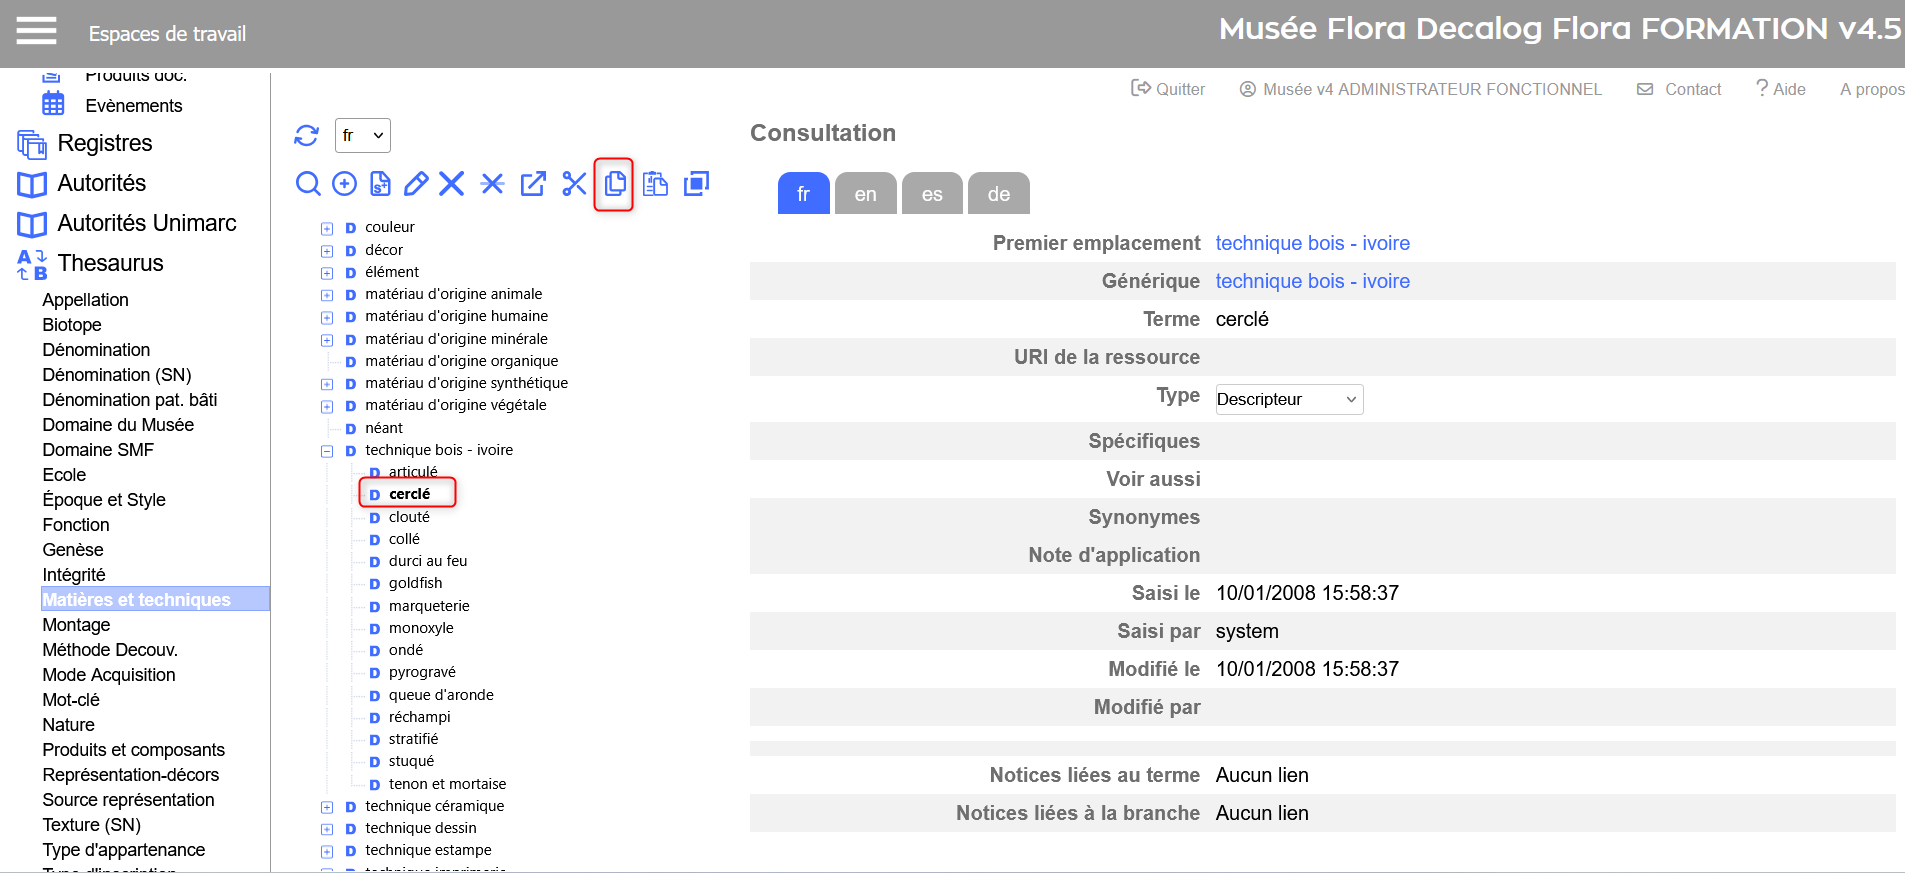
Task: Expand the 'couleur' tree branch
Action: point(327,228)
